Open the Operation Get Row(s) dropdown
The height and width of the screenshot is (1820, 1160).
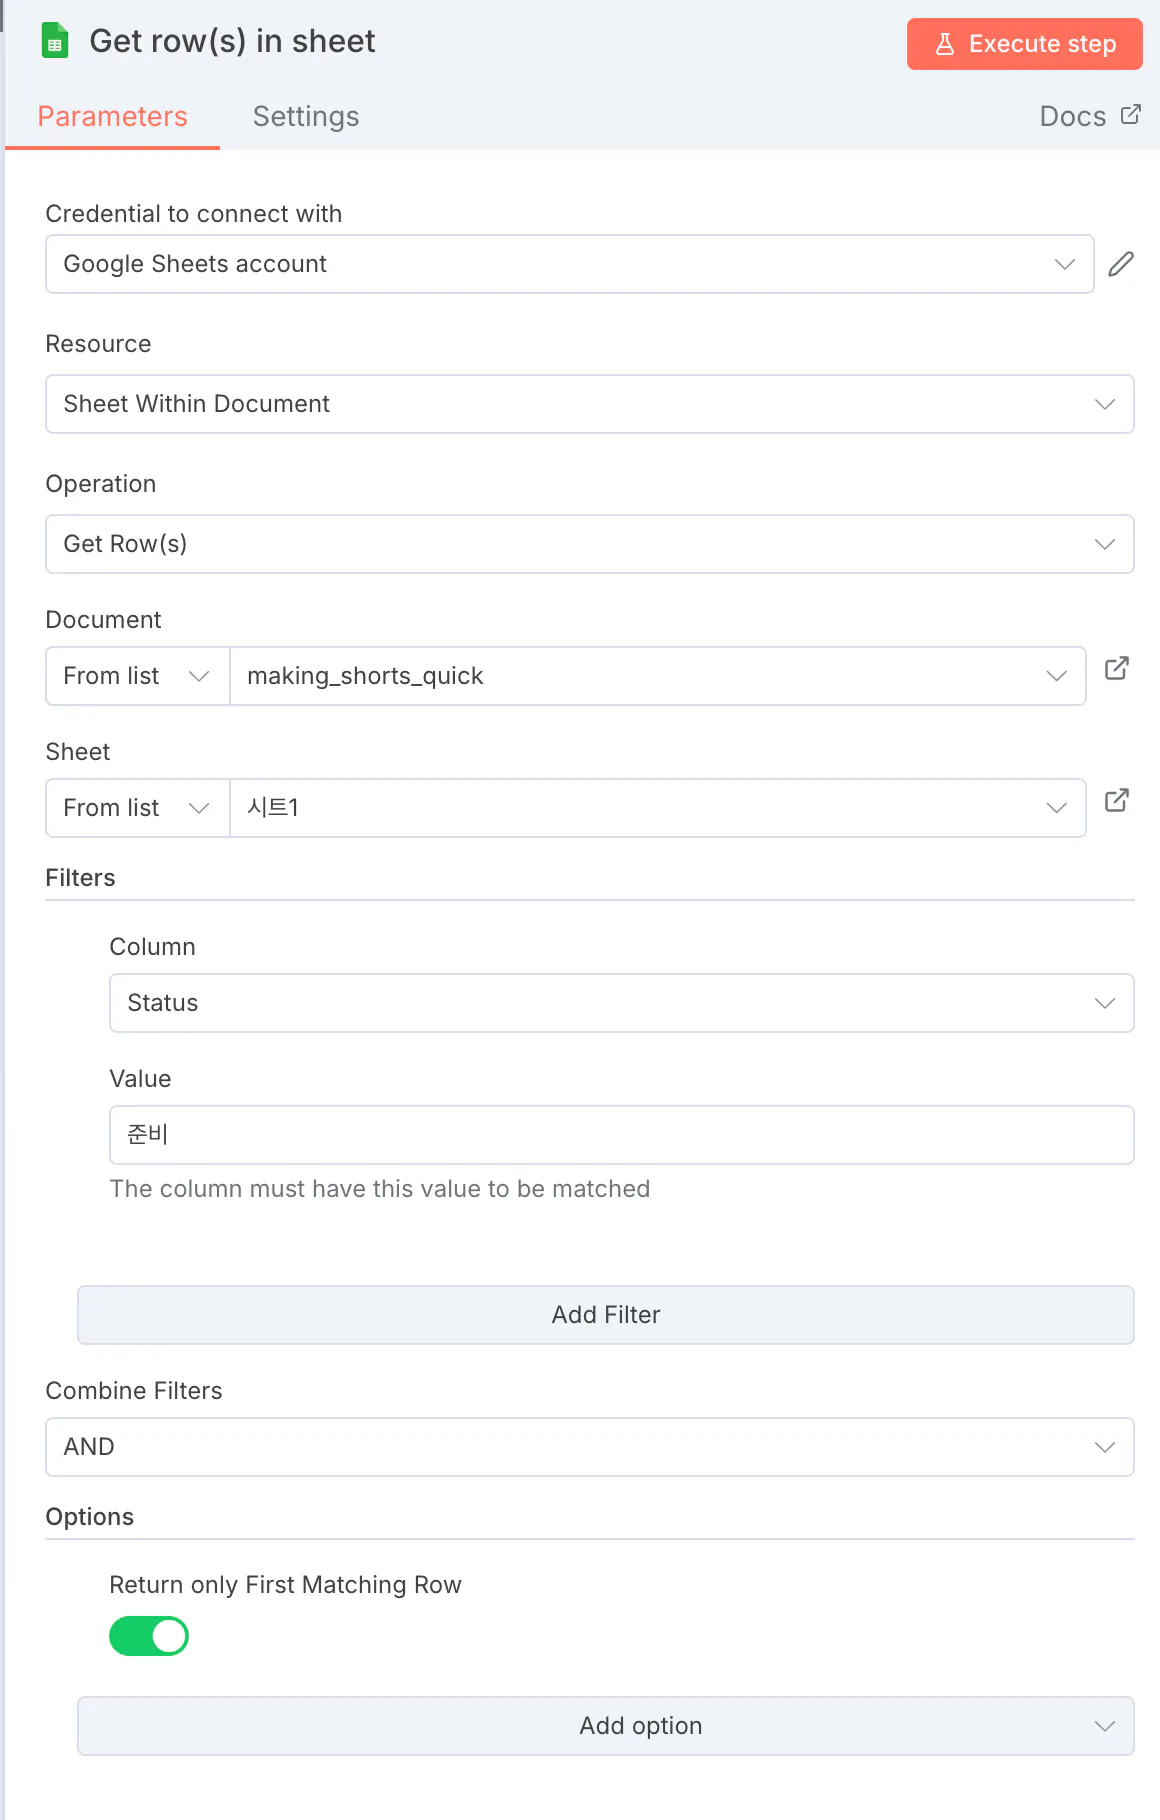pyautogui.click(x=589, y=544)
